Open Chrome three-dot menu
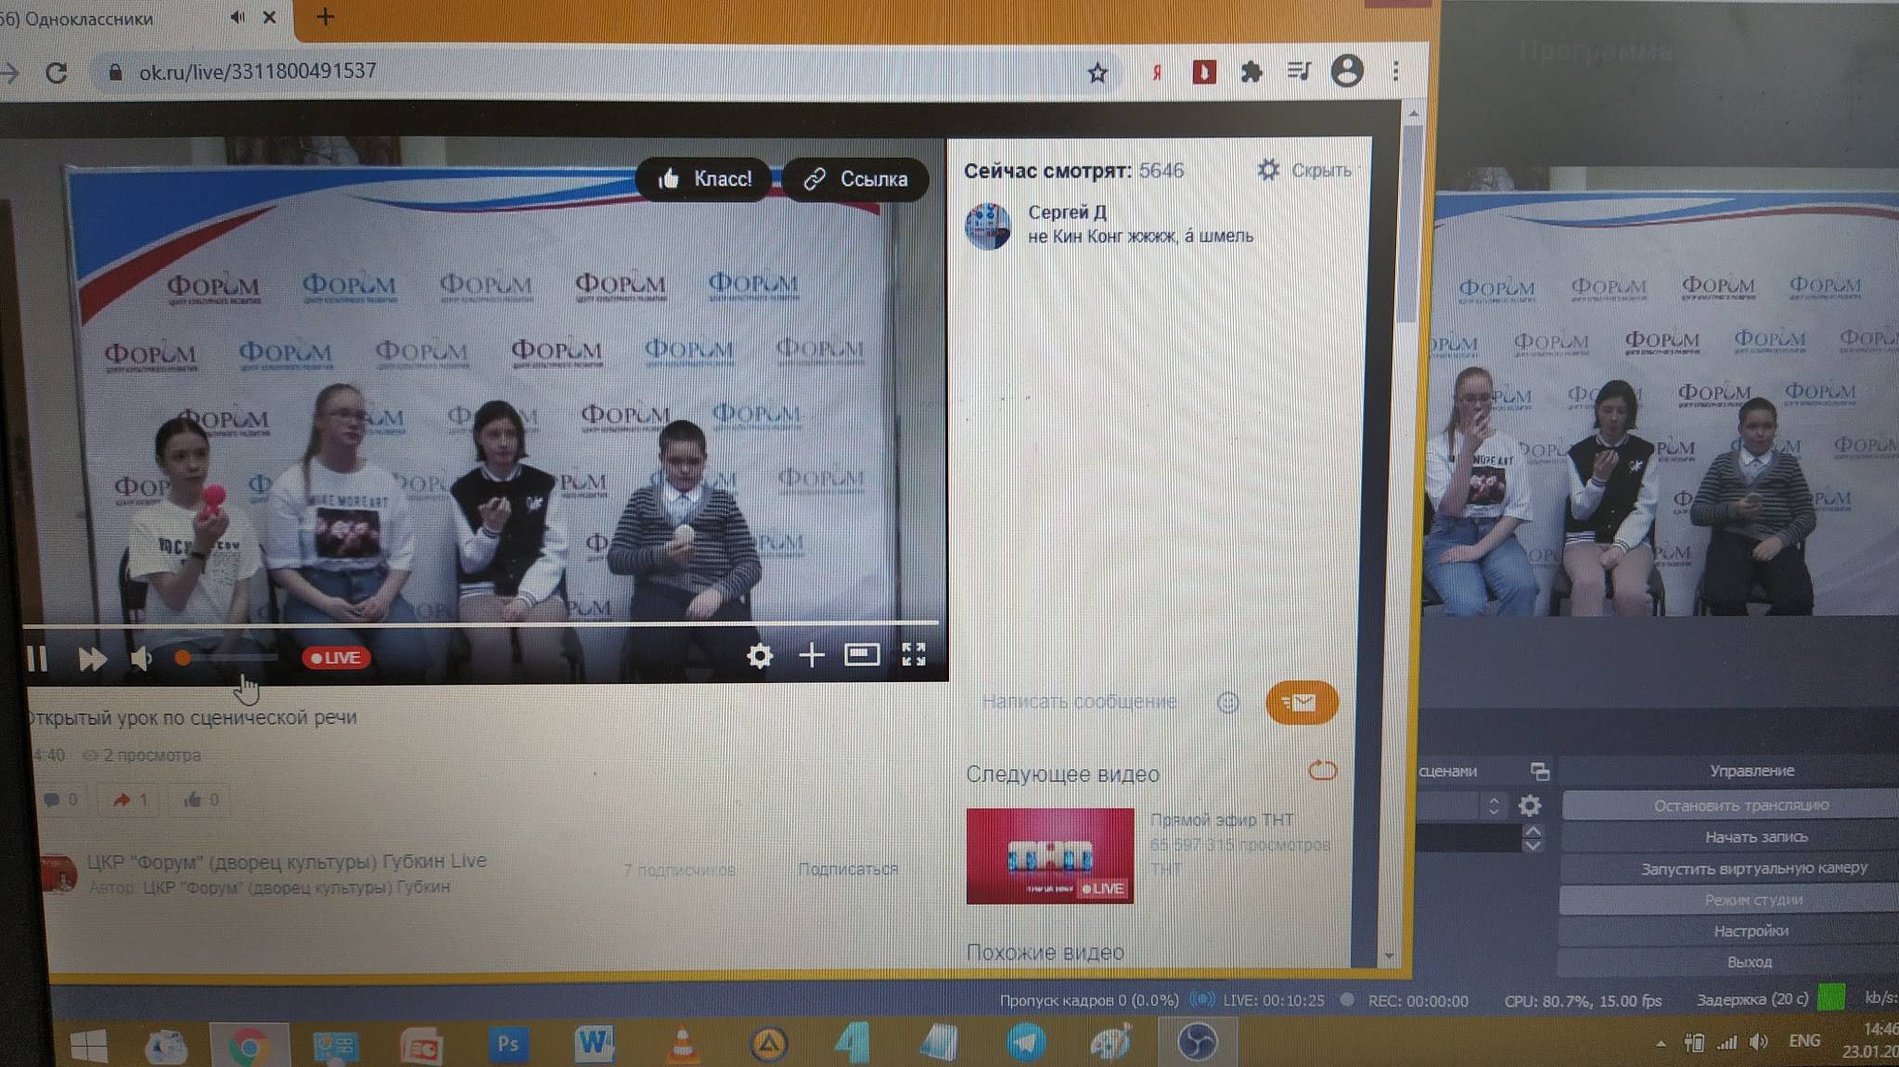The image size is (1899, 1067). [x=1395, y=72]
